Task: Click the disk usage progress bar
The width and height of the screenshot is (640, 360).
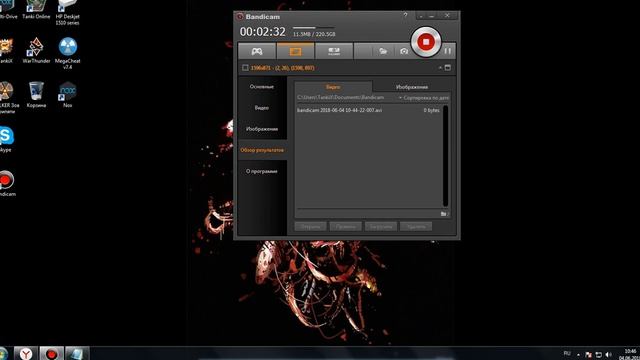Action: (x=313, y=28)
